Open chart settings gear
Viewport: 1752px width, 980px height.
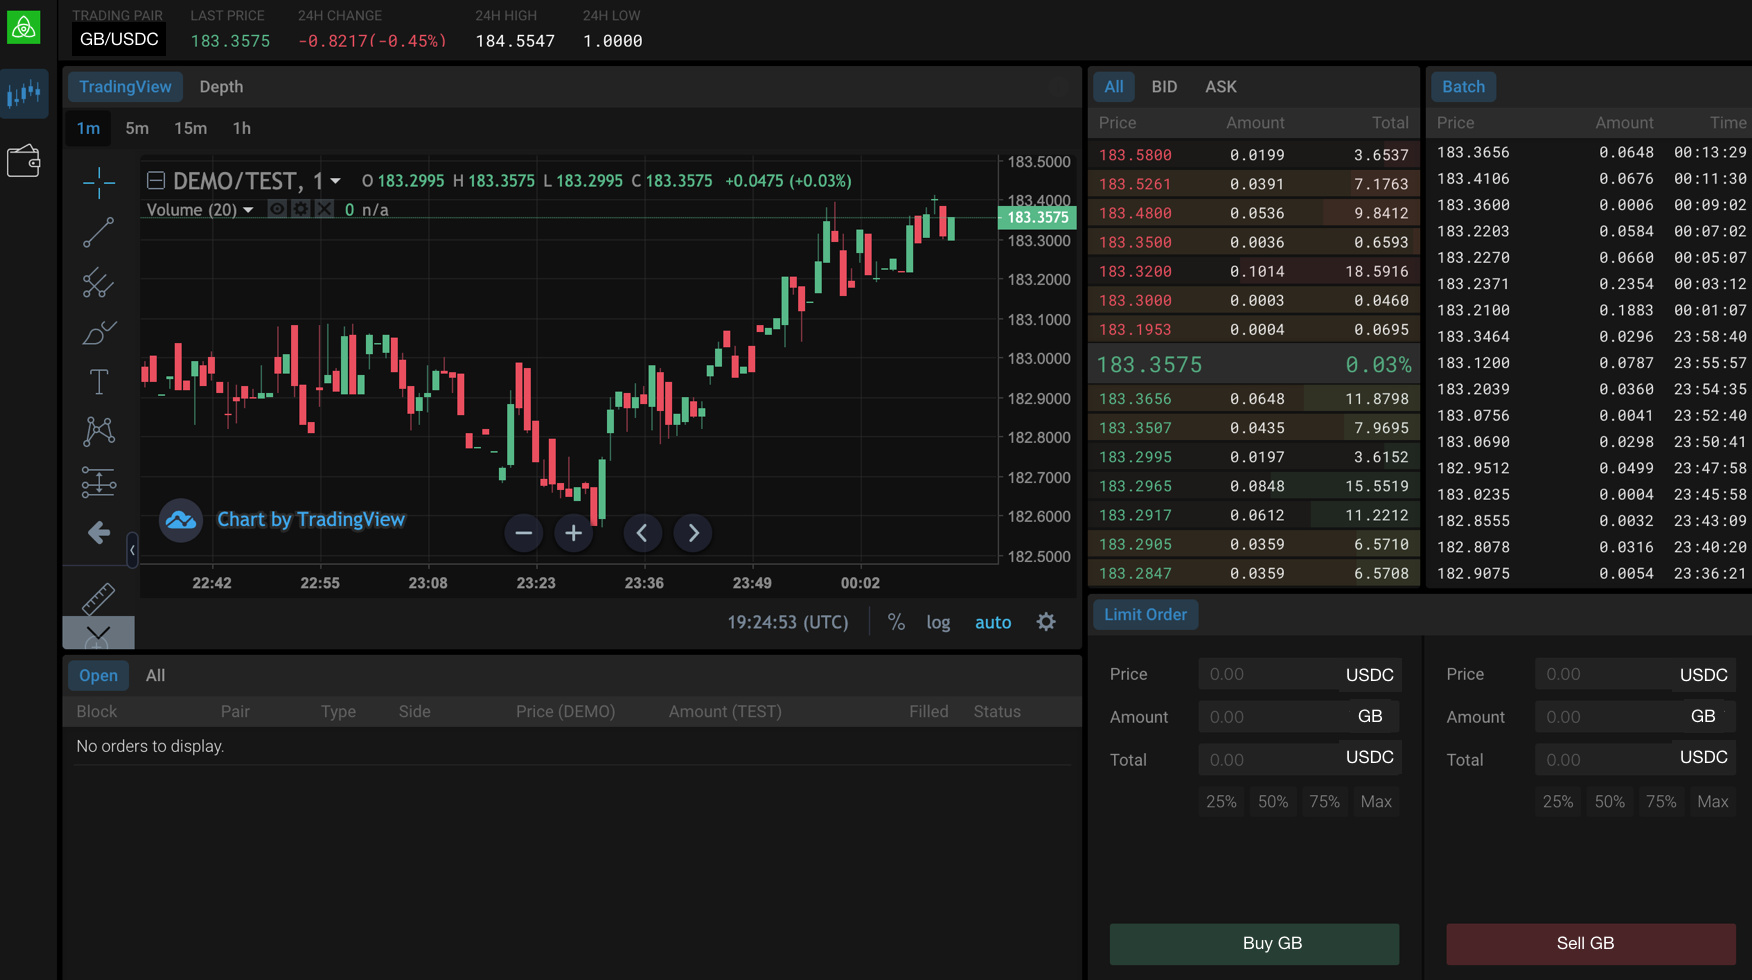pos(1046,622)
